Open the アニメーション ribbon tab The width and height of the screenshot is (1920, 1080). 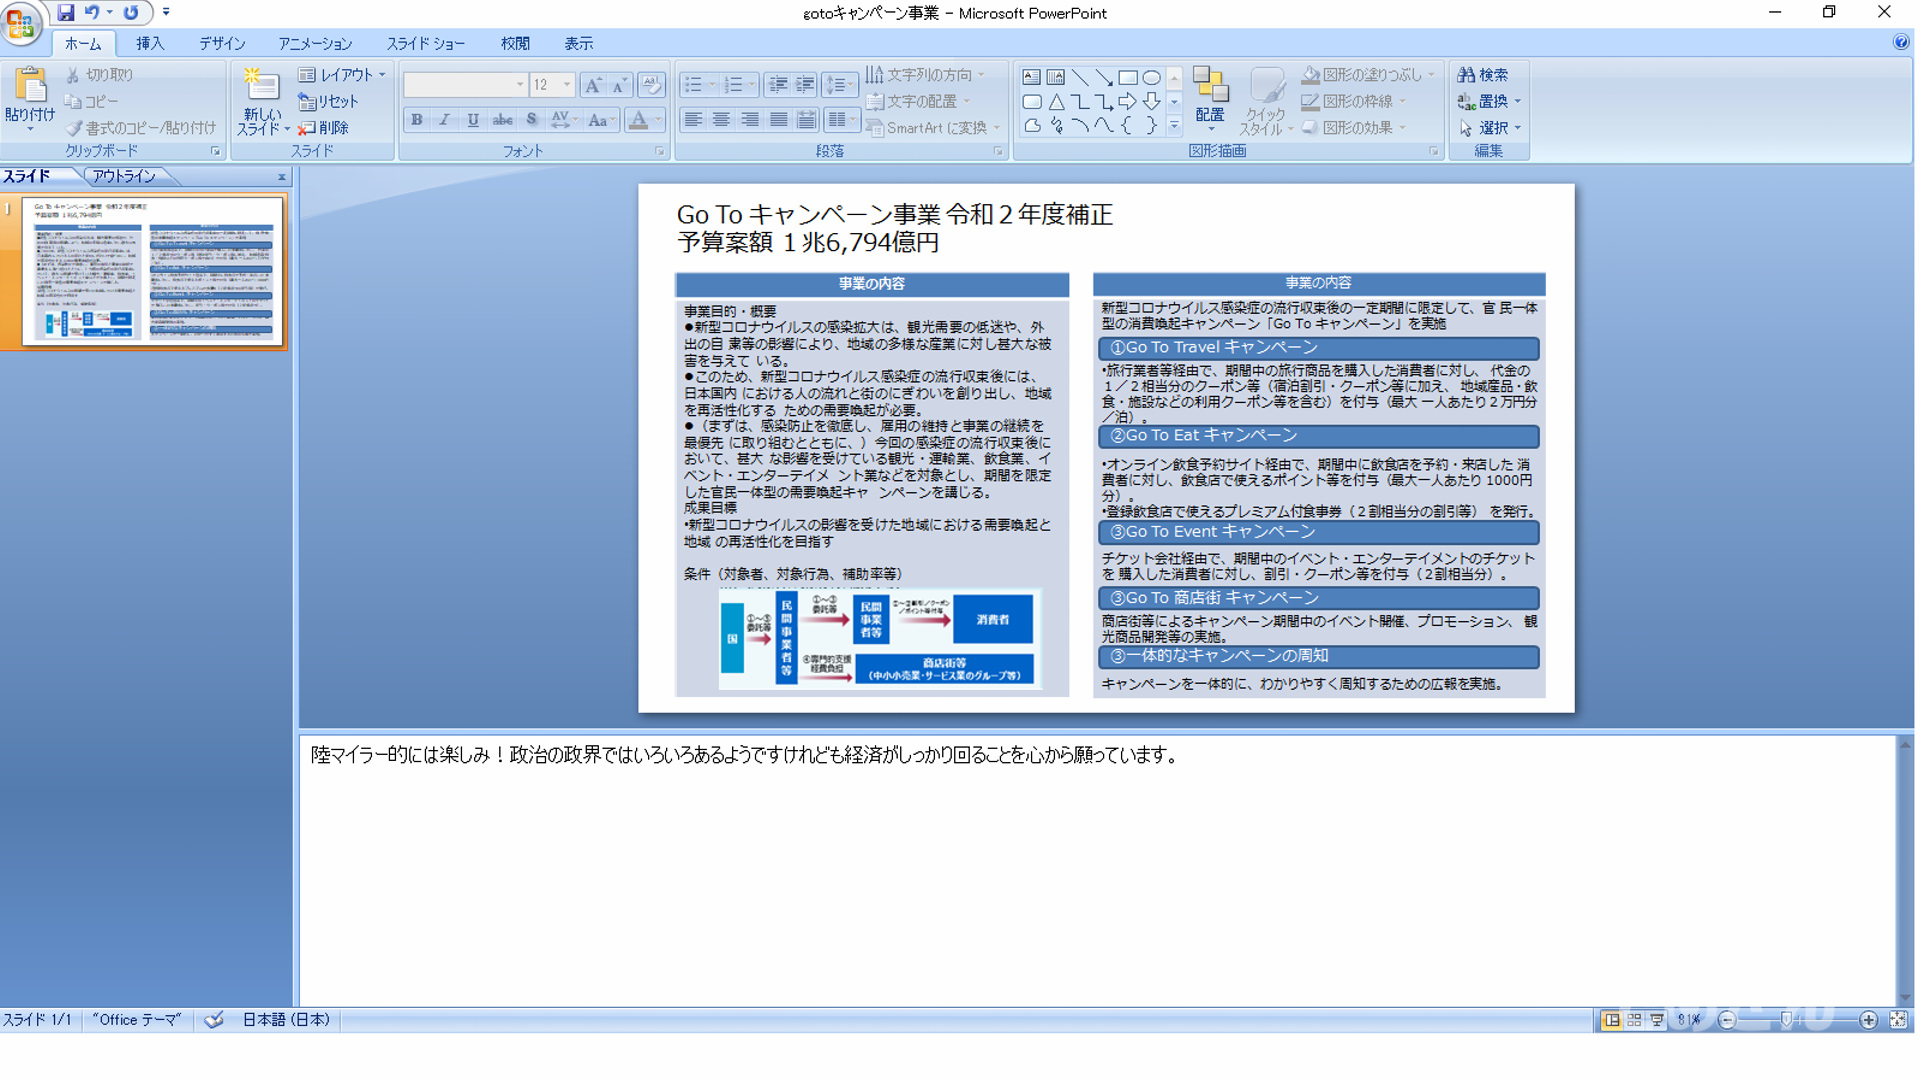point(315,44)
